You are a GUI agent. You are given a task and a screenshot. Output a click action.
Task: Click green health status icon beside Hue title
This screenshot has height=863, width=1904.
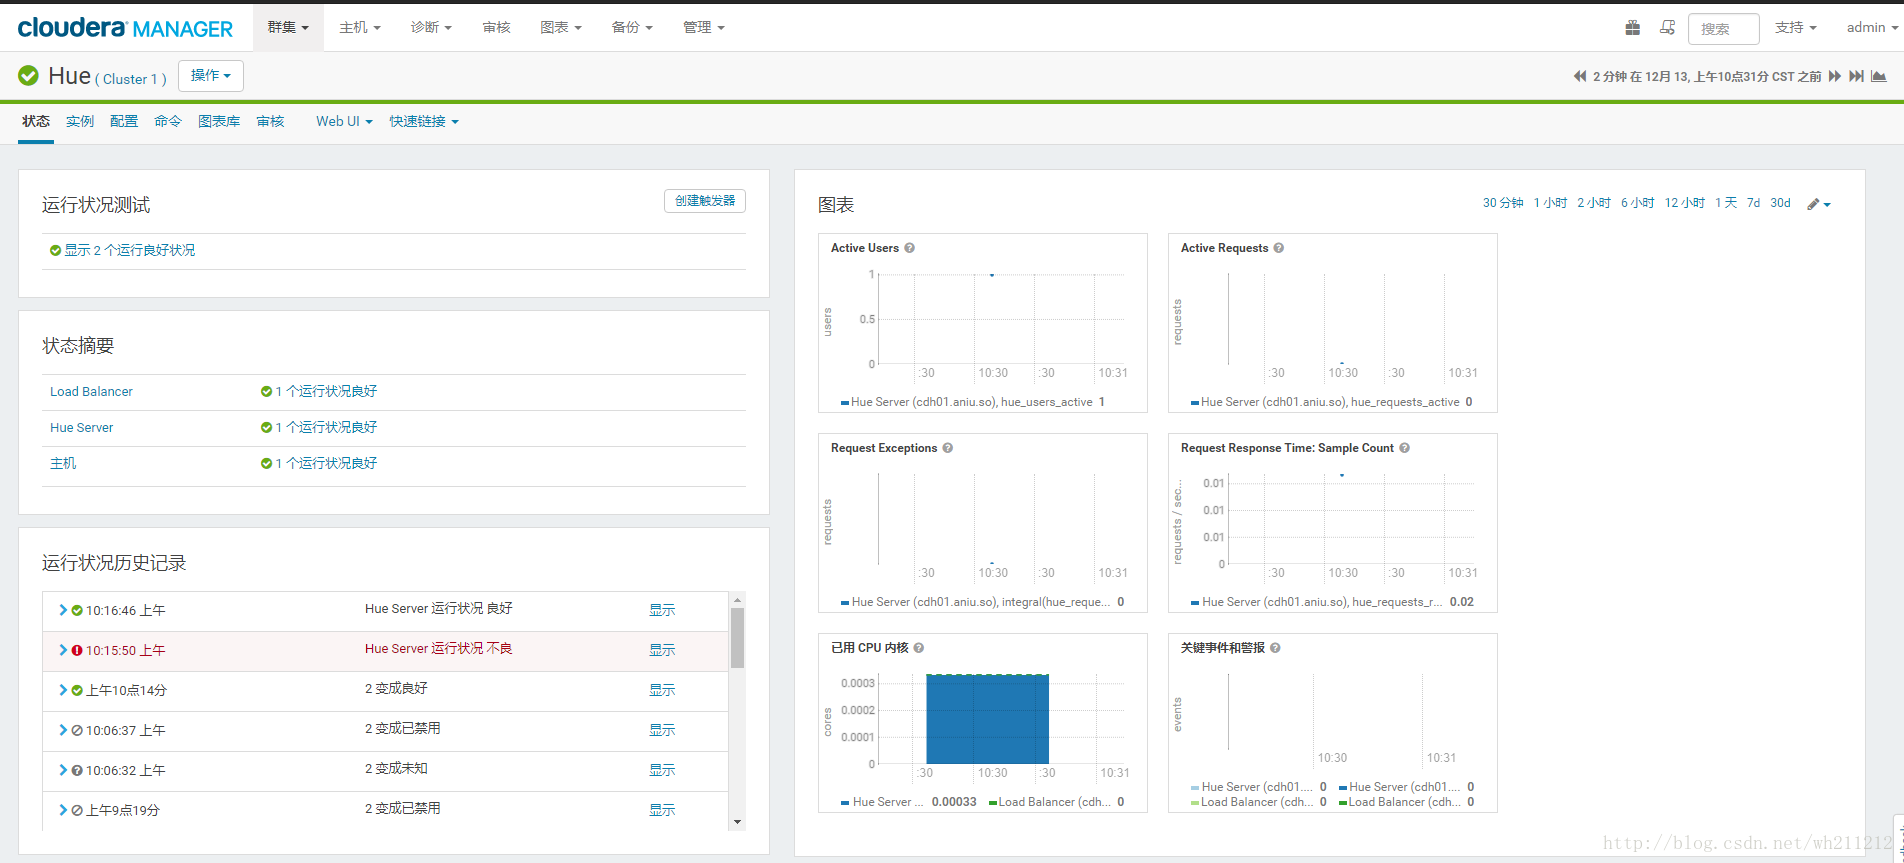click(x=29, y=75)
